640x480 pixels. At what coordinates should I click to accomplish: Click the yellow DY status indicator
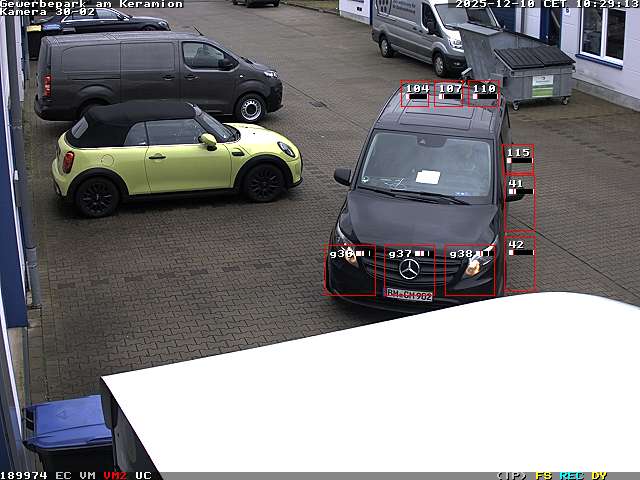click(599, 475)
